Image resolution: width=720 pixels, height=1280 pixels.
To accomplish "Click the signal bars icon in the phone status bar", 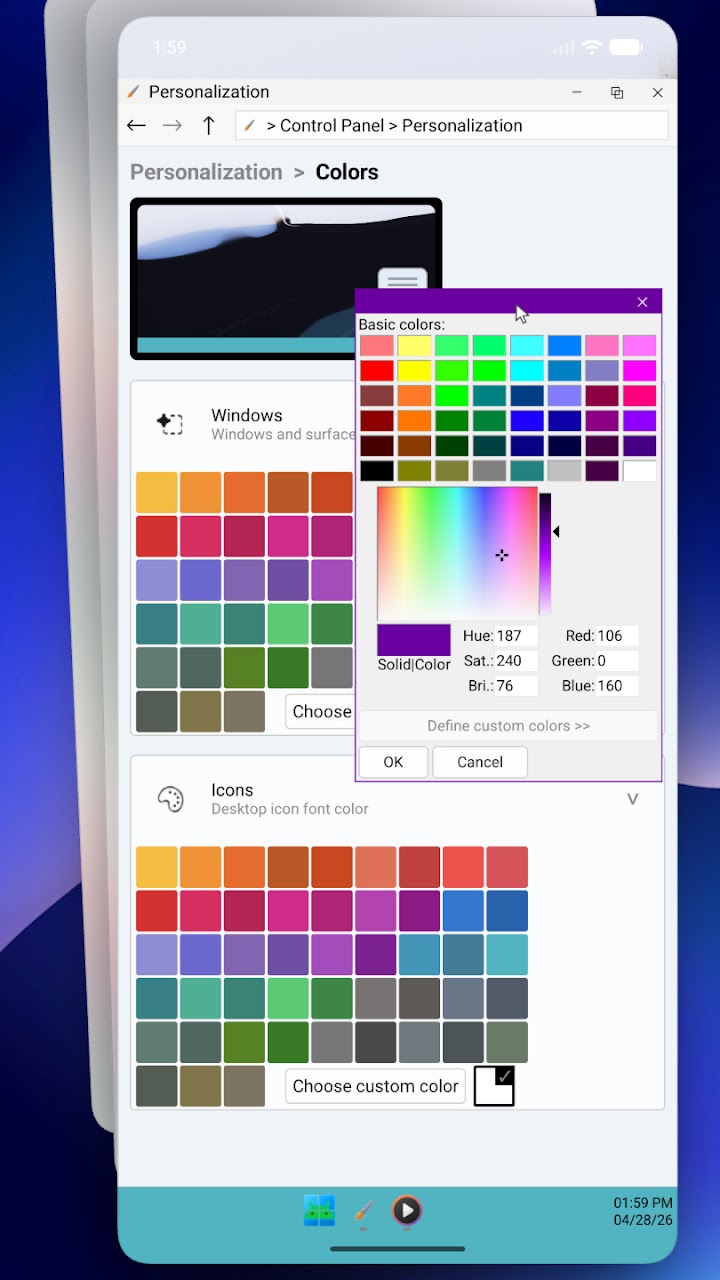I will pos(564,47).
